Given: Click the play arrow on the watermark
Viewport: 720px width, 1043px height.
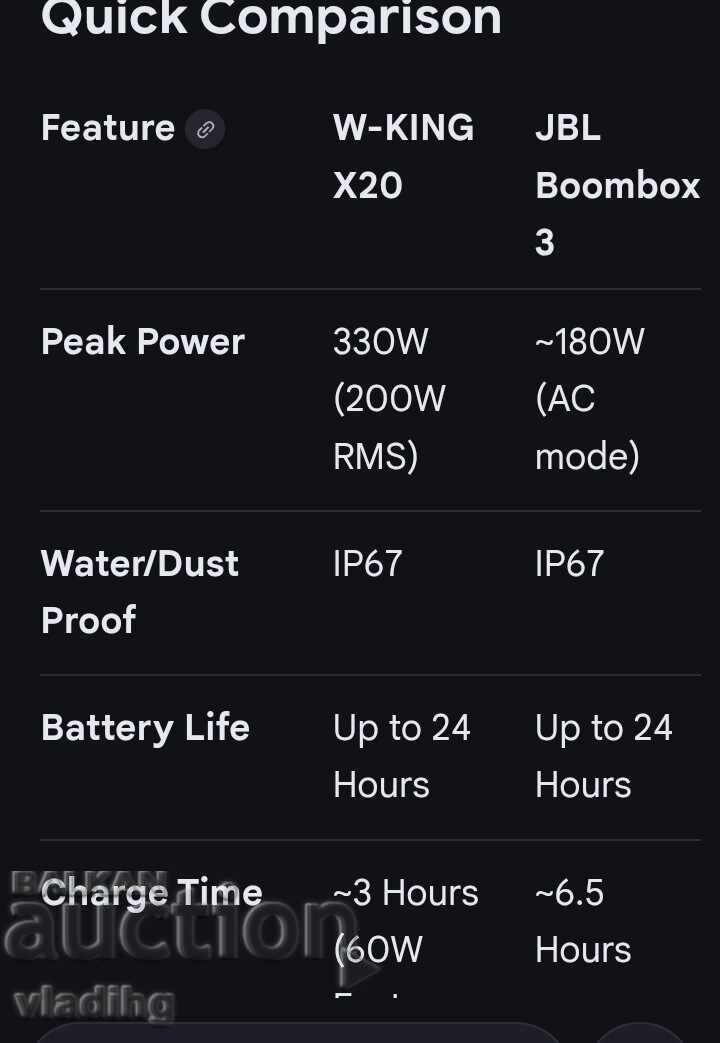Looking at the screenshot, I should pyautogui.click(x=360, y=966).
